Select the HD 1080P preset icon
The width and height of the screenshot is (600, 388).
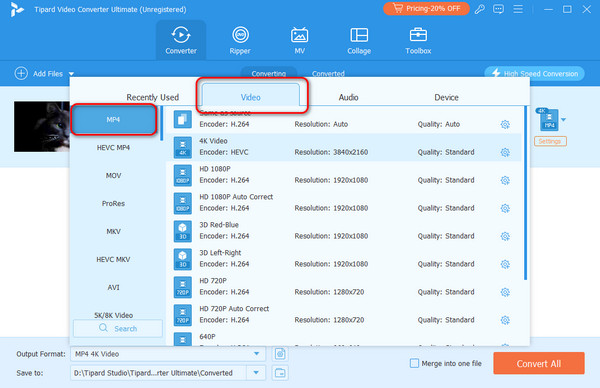(x=183, y=175)
